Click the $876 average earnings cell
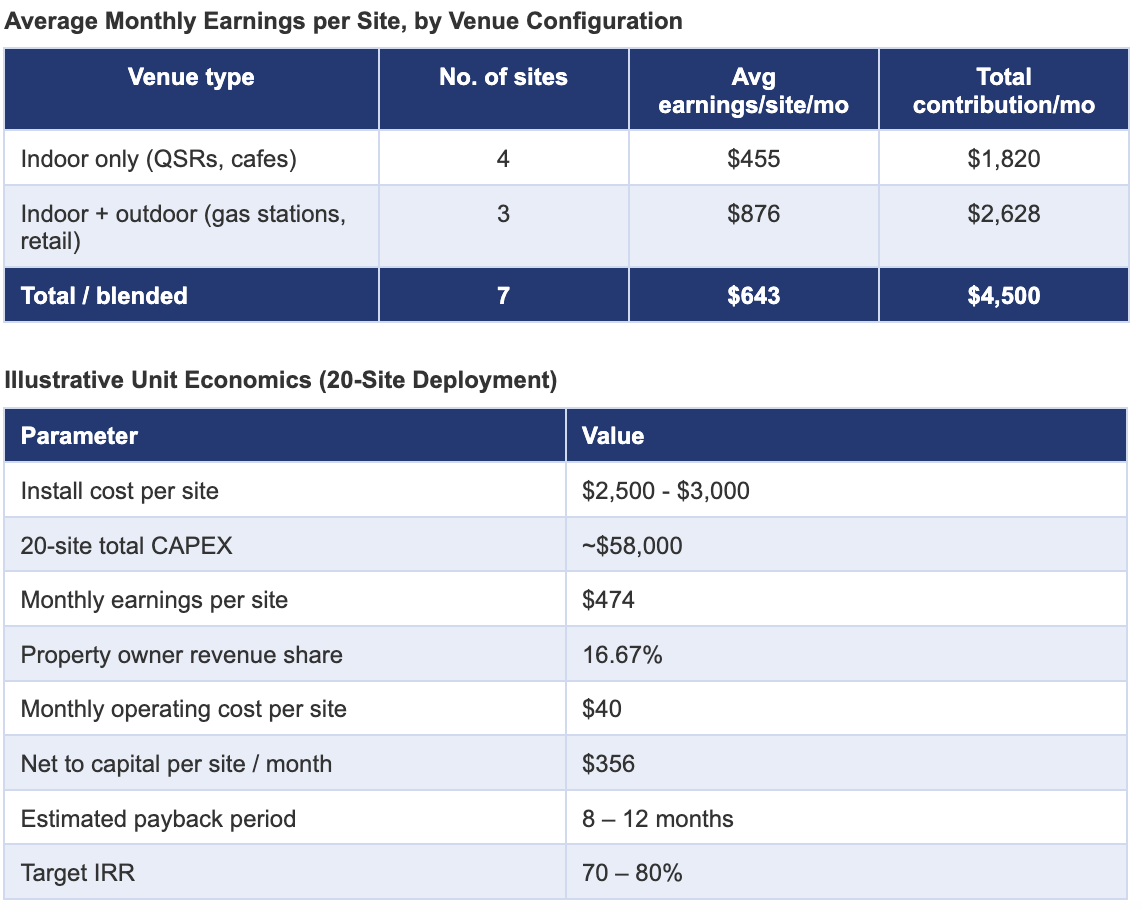1142x910 pixels. [x=753, y=227]
